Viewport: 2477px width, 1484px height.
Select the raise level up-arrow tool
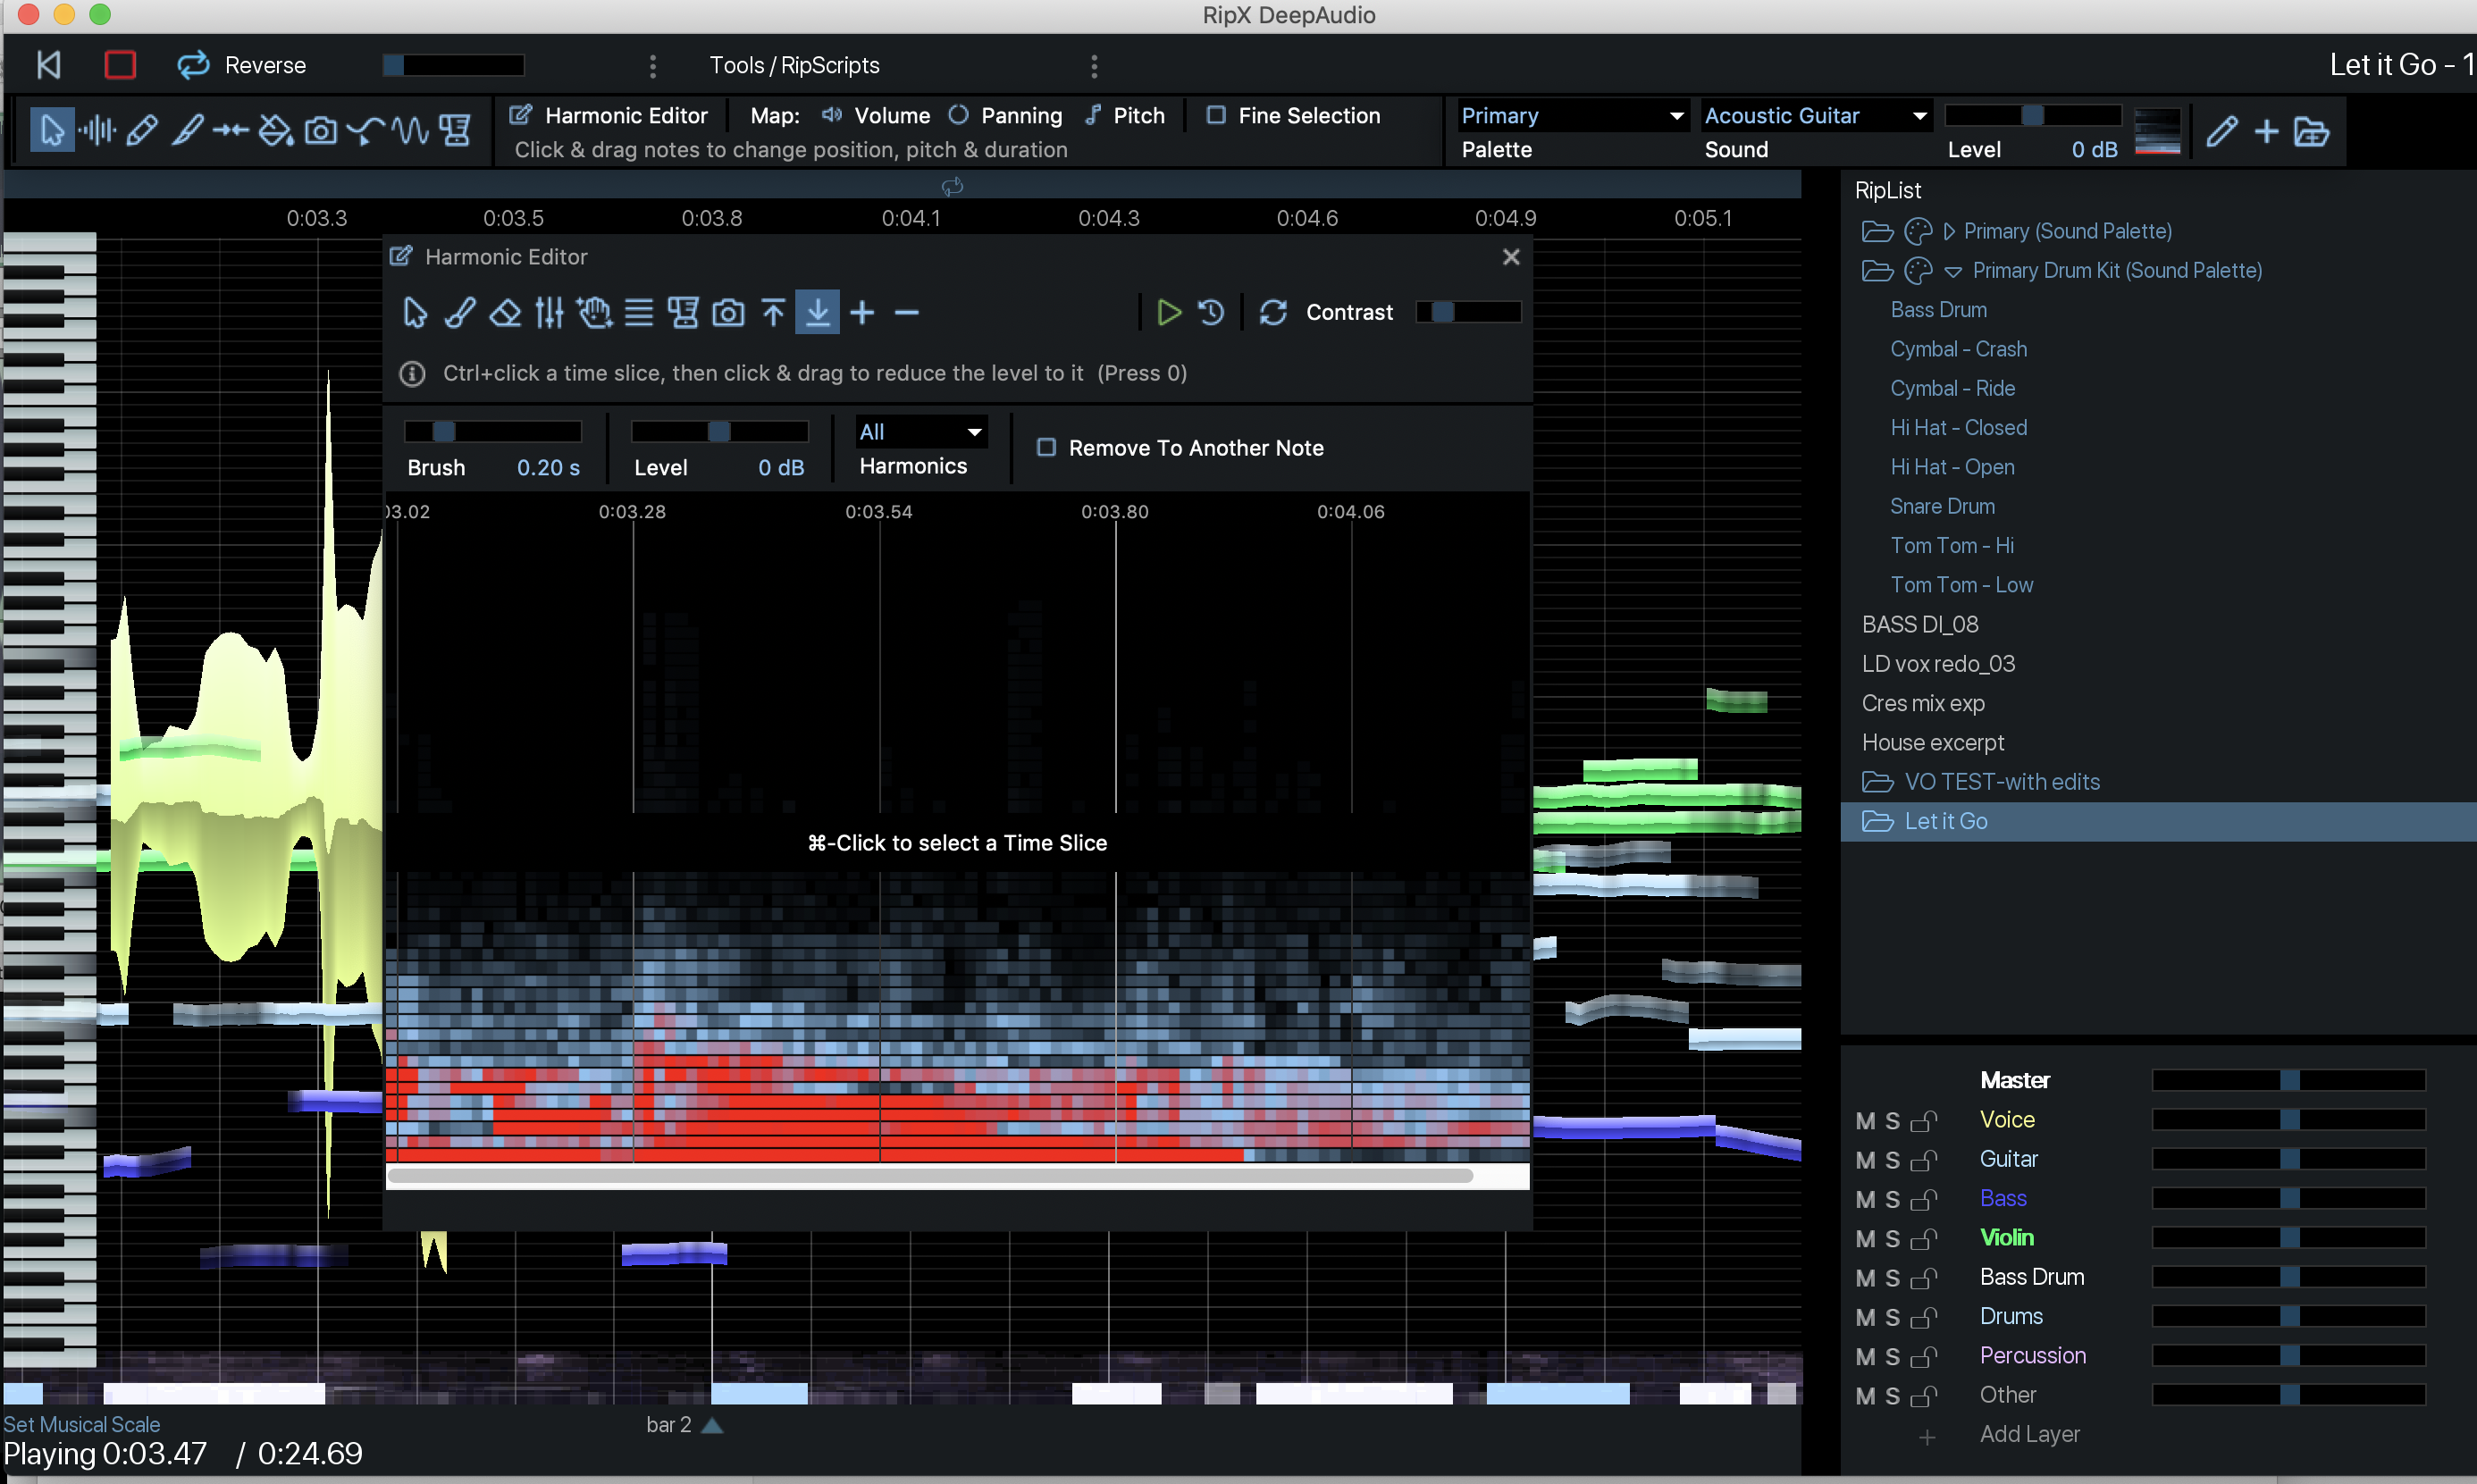click(773, 313)
